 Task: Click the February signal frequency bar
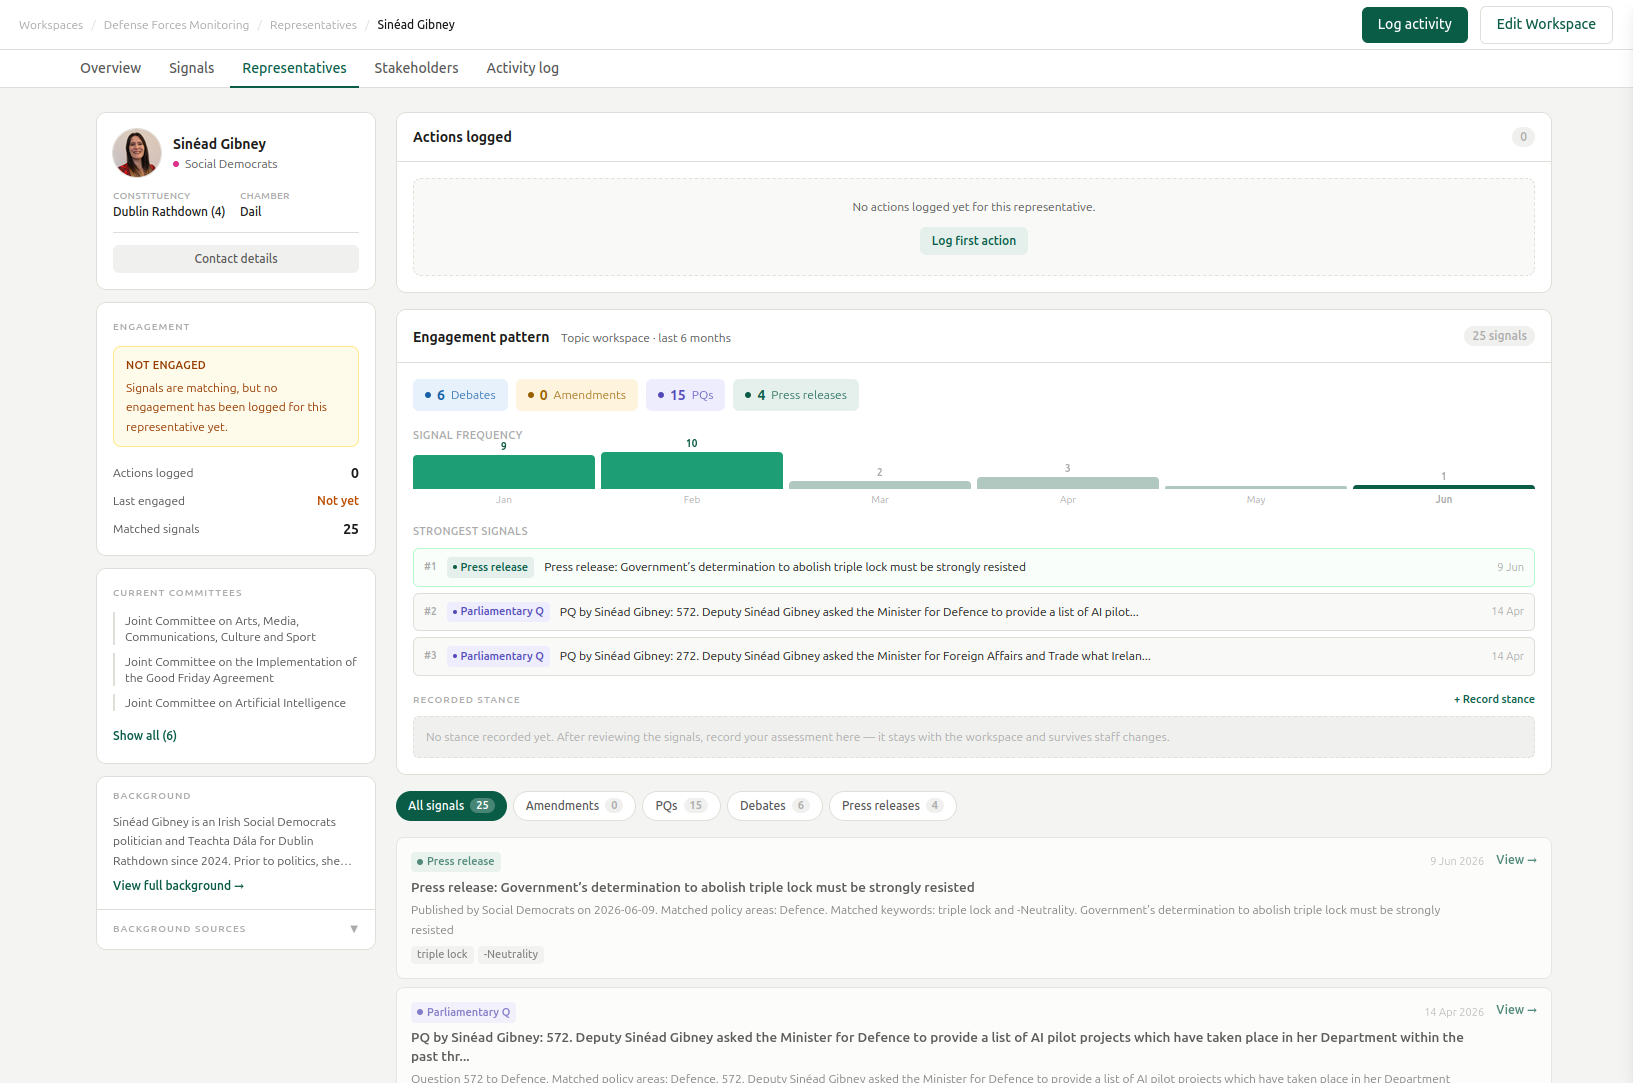692,470
